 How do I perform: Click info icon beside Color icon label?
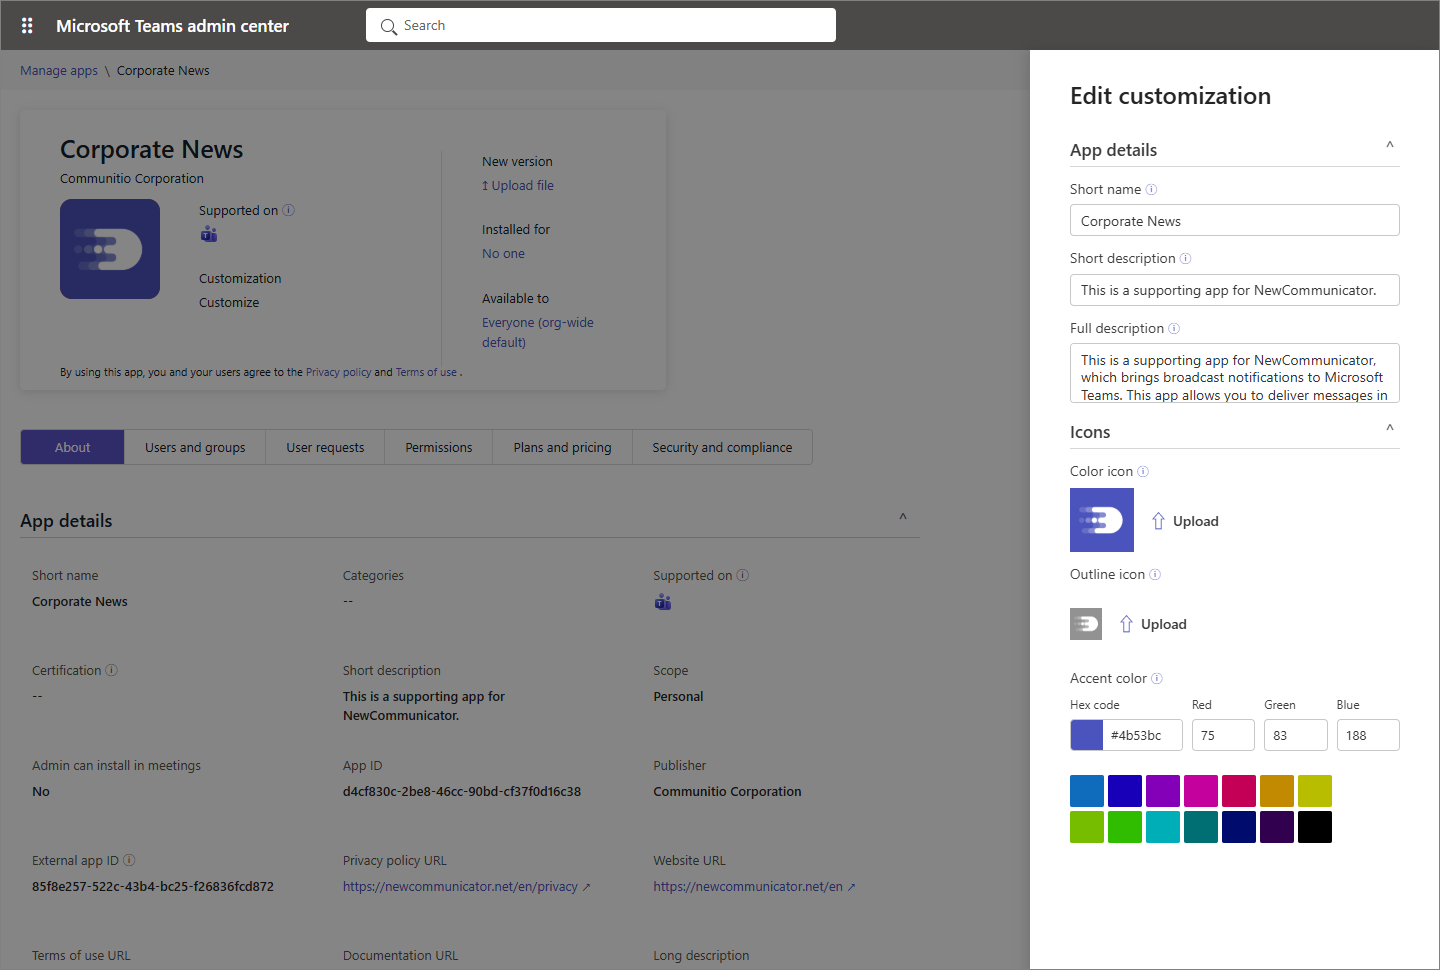1143,471
